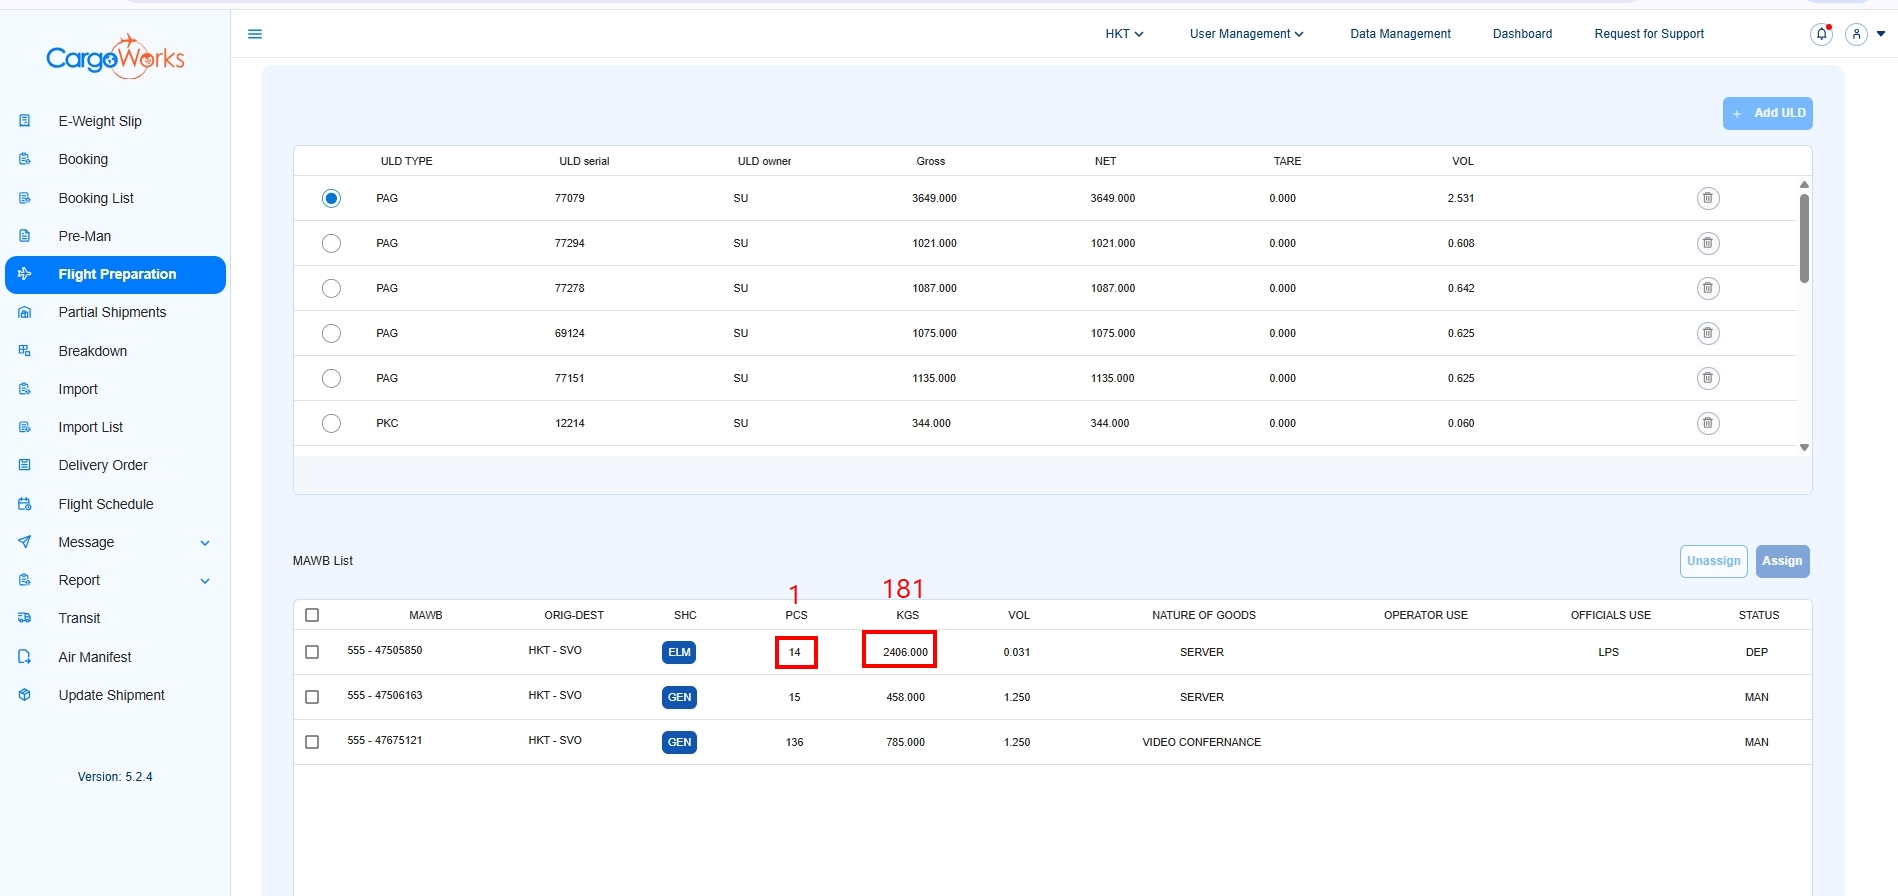Image resolution: width=1898 pixels, height=896 pixels.
Task: Click the hamburger menu icon to collapse sidebar
Action: (x=255, y=34)
